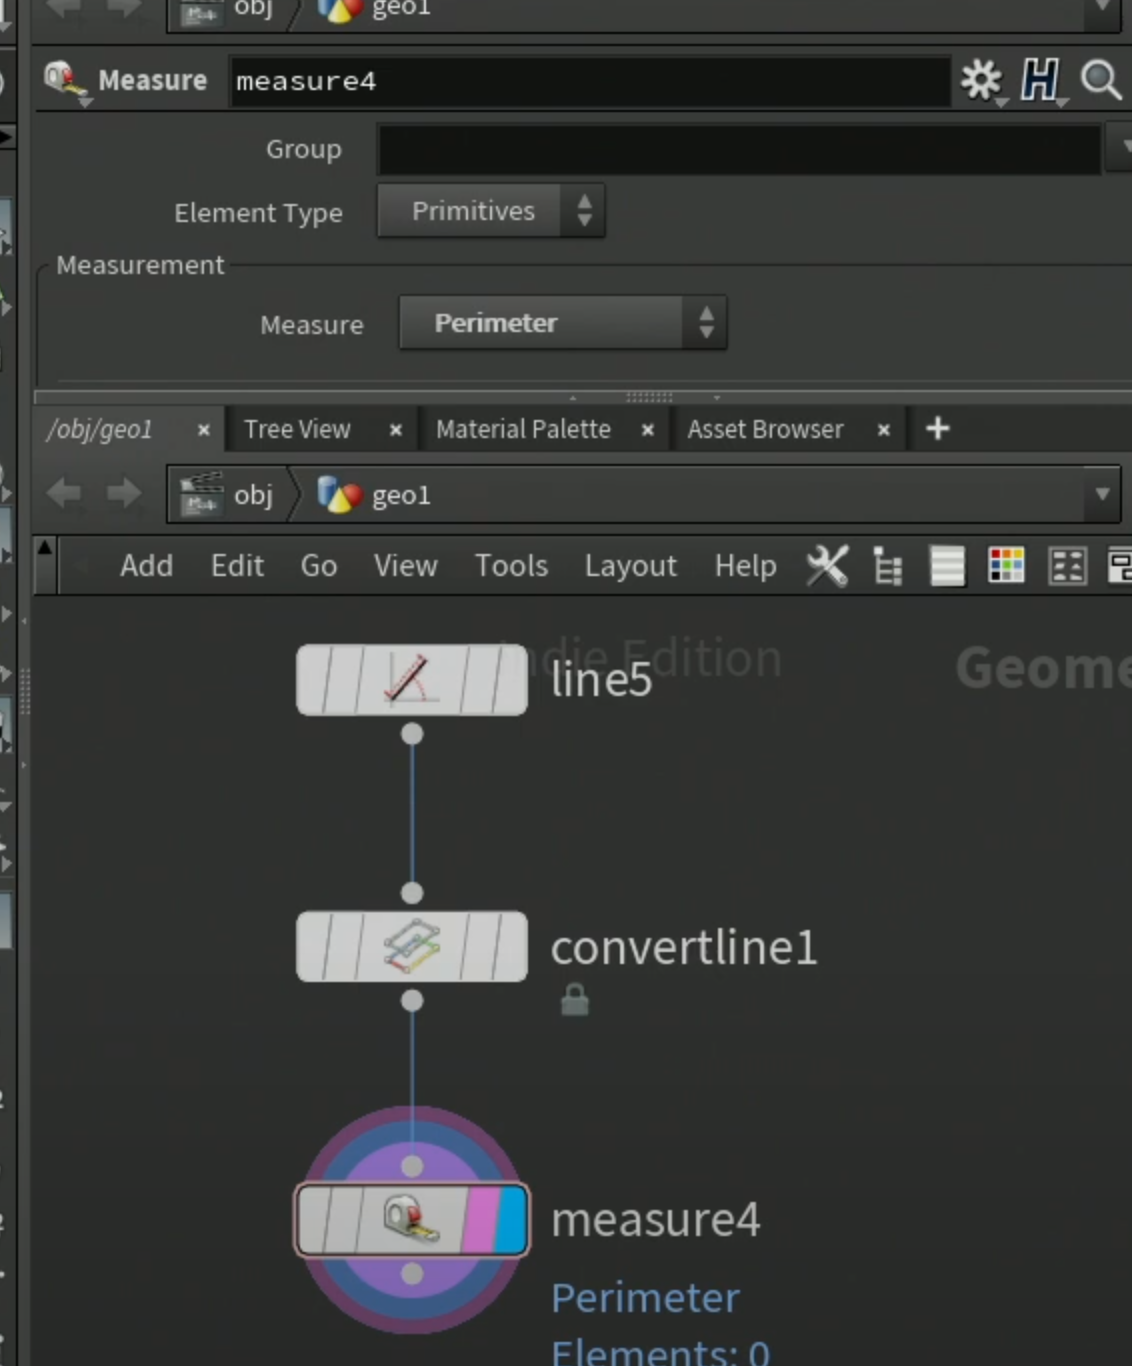The image size is (1132, 1366).
Task: Open the gear parameter settings menu
Action: [980, 81]
